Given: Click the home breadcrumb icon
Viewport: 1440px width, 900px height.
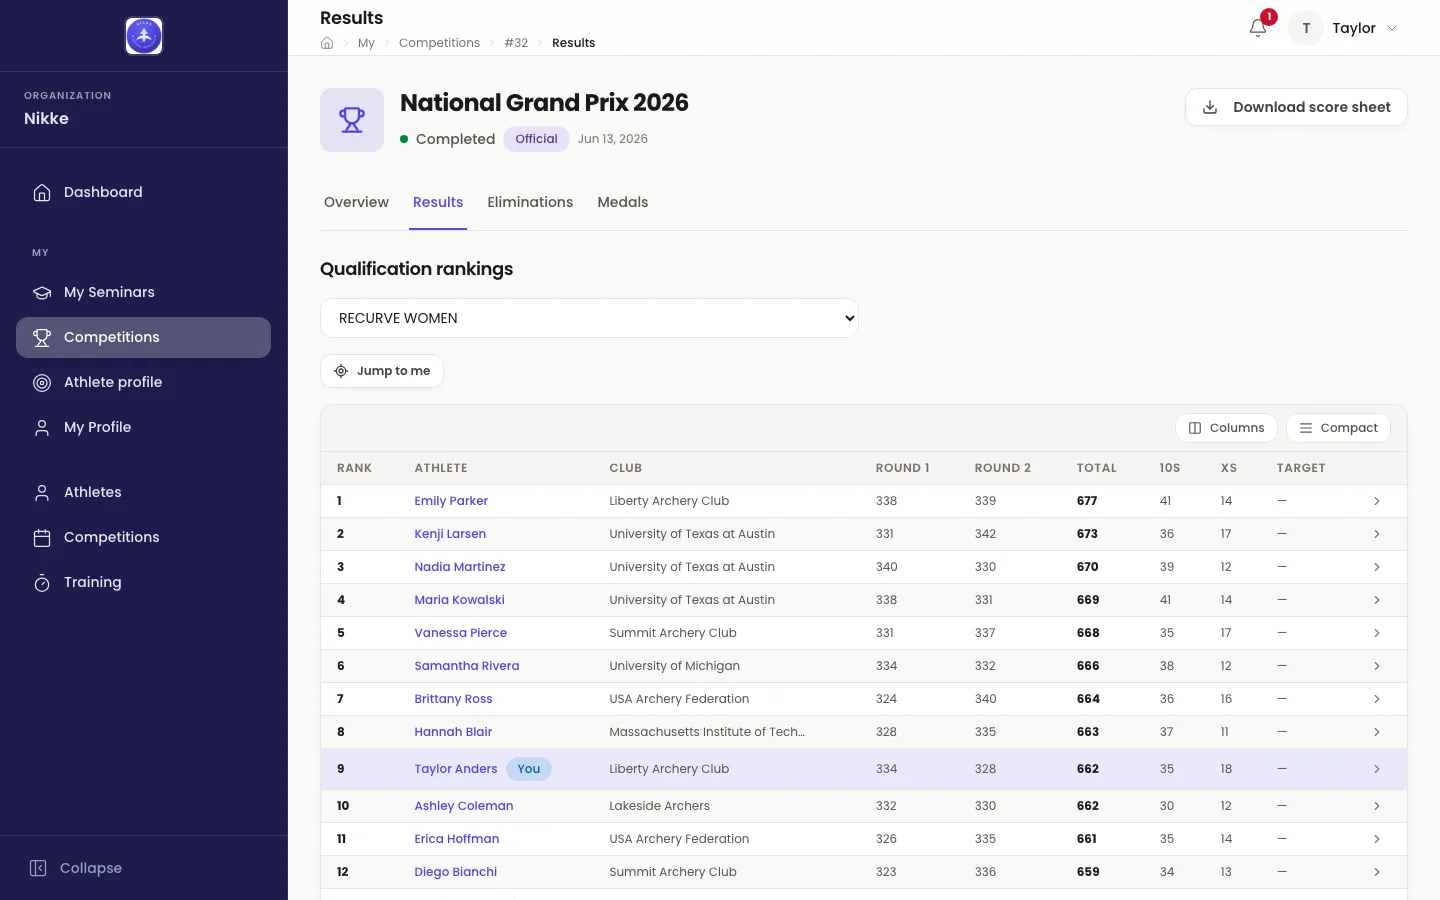Looking at the screenshot, I should pyautogui.click(x=327, y=43).
